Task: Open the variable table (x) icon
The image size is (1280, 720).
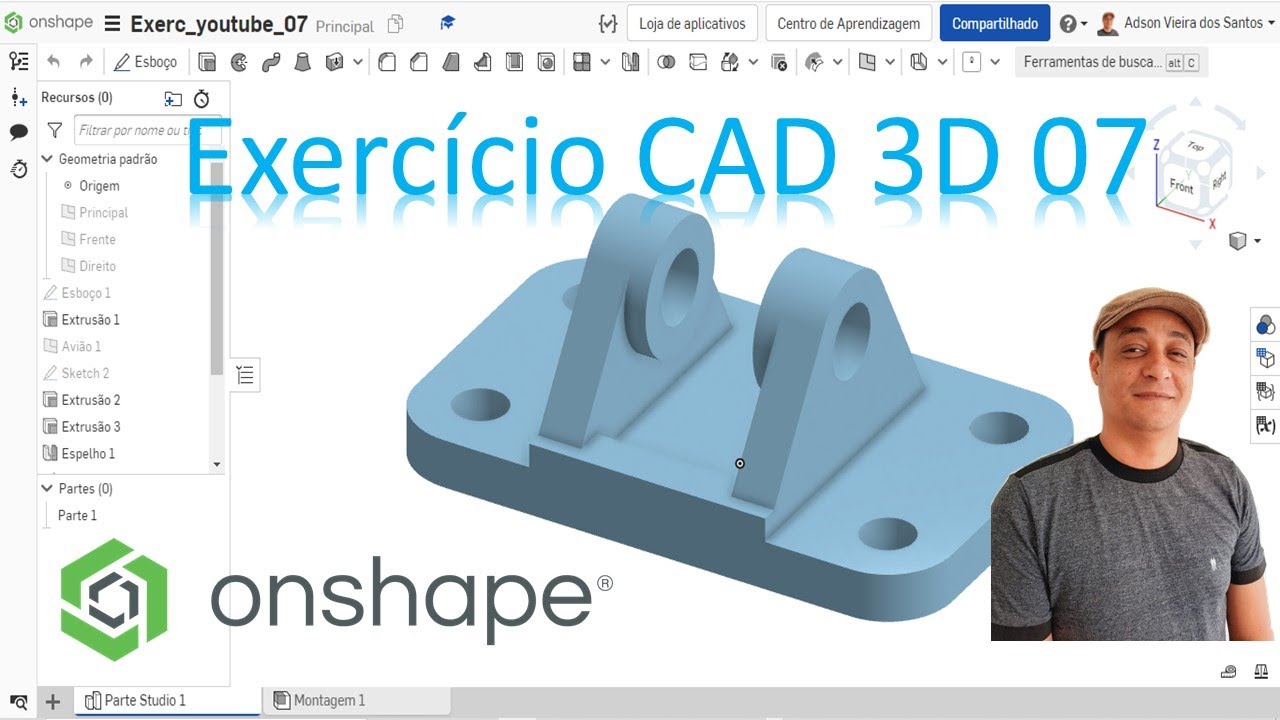Action: pos(1265,425)
